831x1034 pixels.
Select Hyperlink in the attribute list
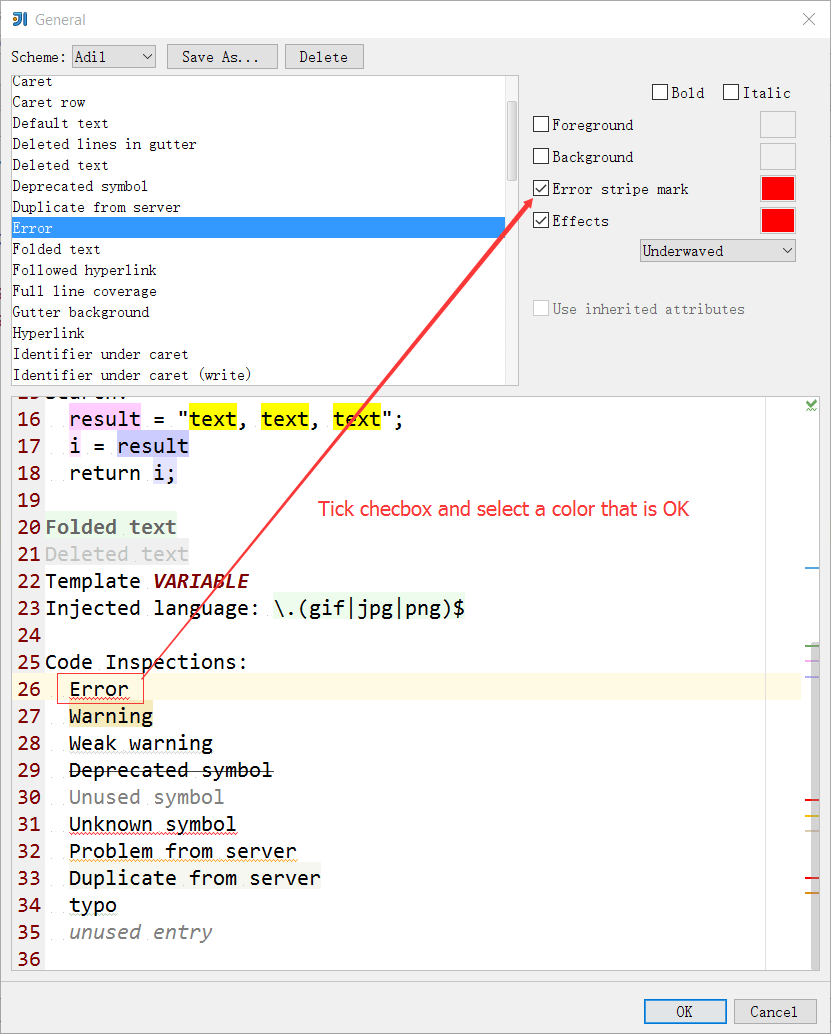(47, 332)
